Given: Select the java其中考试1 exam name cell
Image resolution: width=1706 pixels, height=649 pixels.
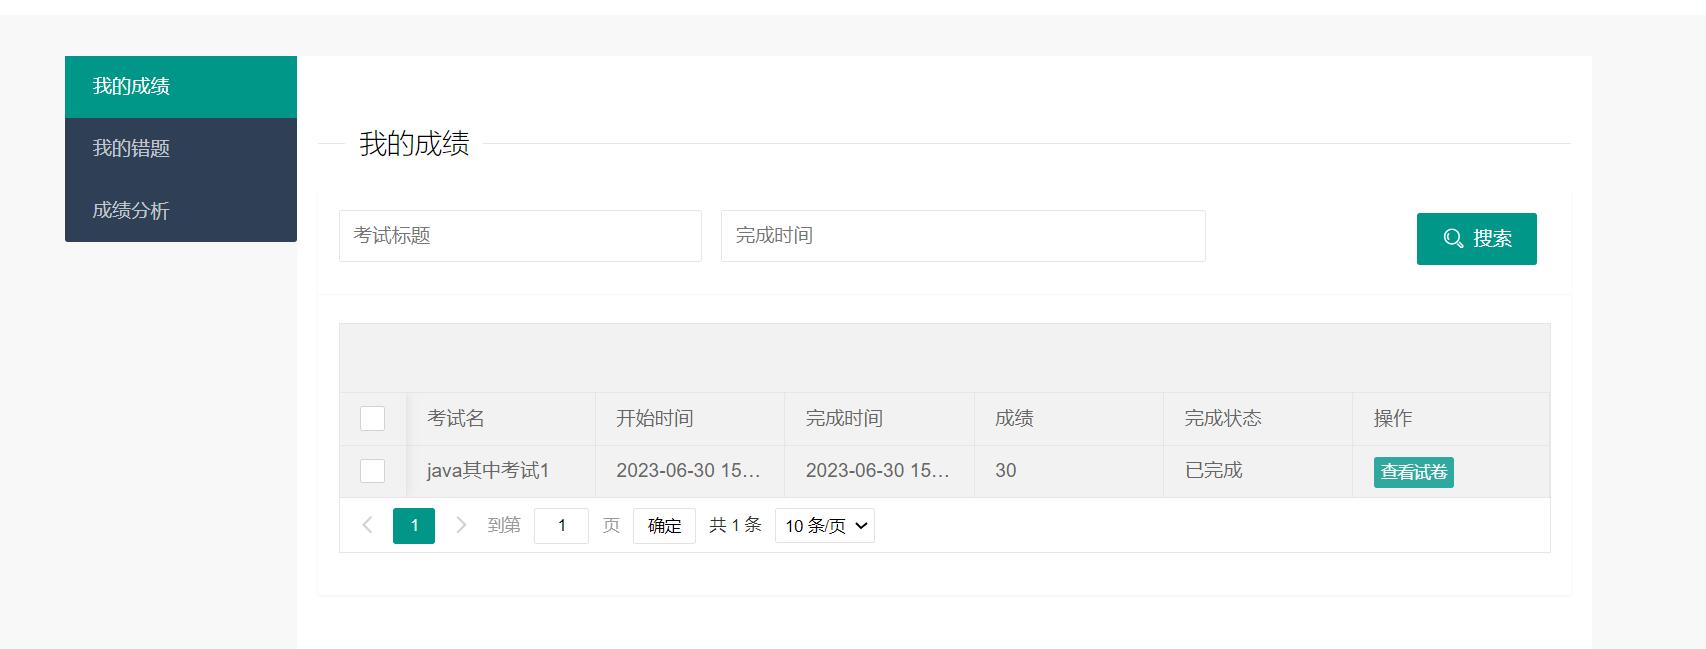Looking at the screenshot, I should [x=501, y=471].
